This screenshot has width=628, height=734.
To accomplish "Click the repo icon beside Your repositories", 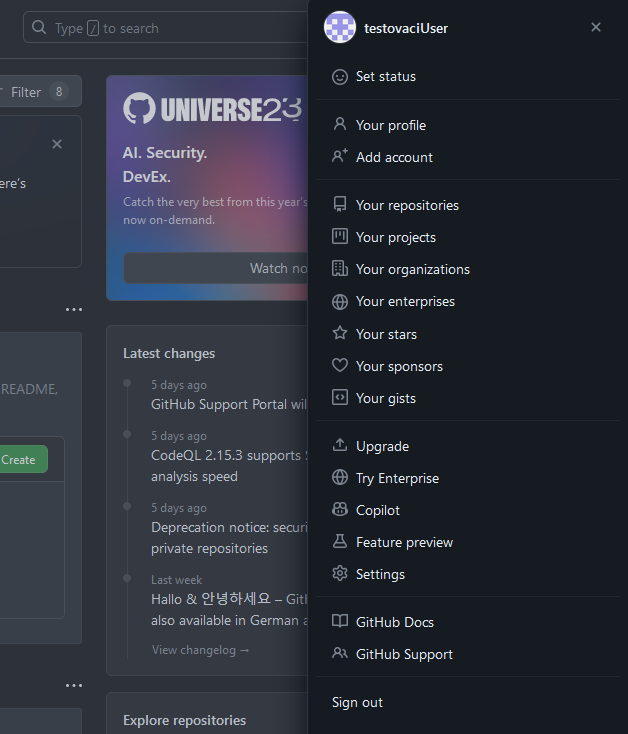I will (340, 205).
